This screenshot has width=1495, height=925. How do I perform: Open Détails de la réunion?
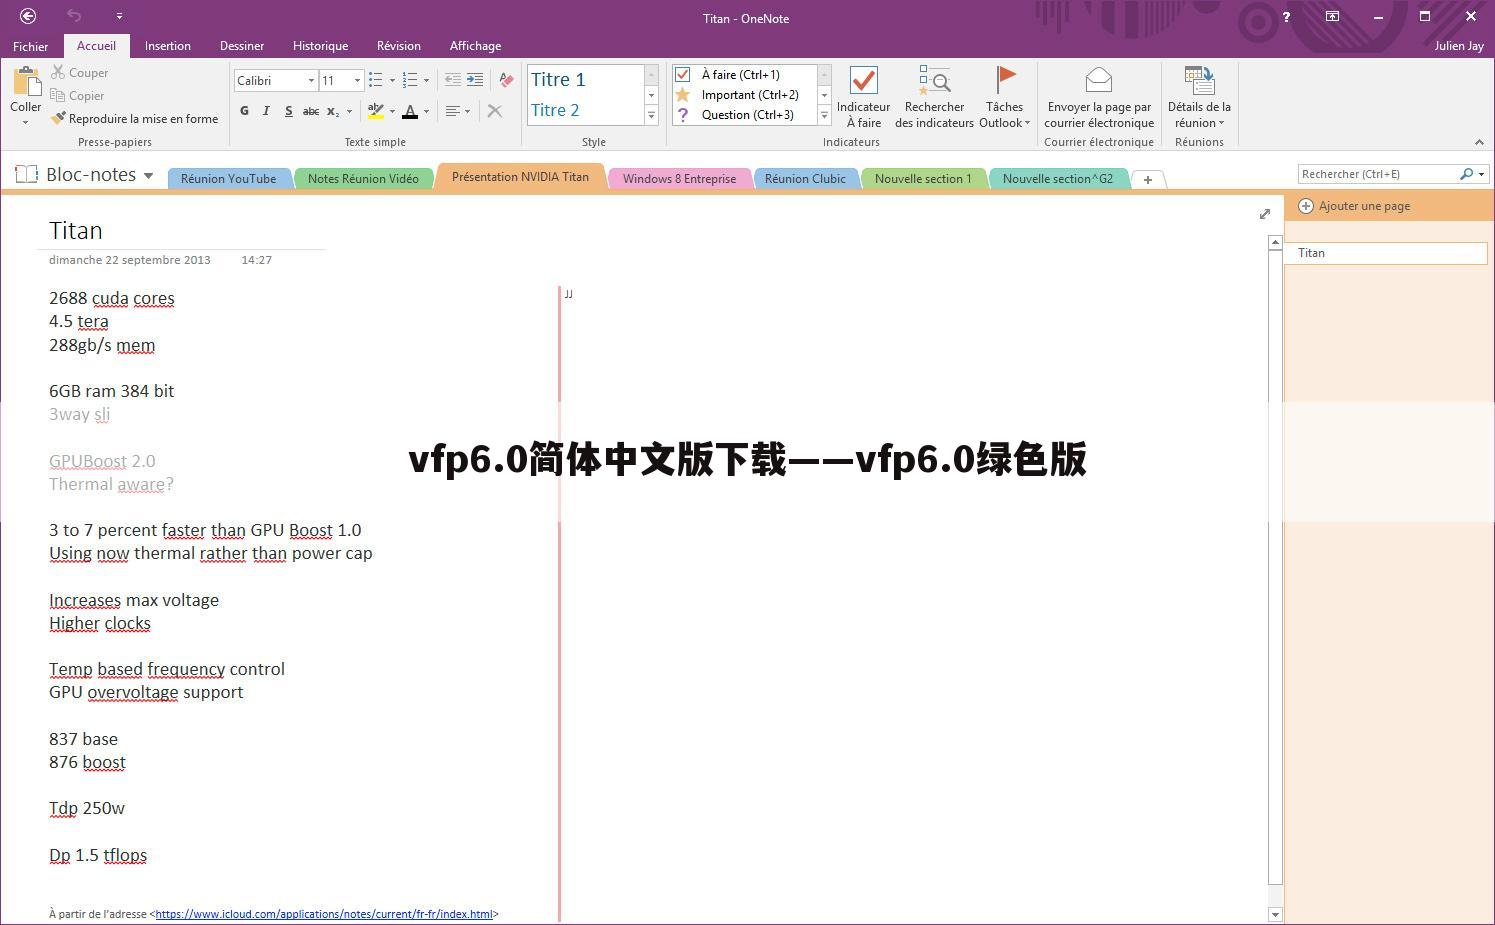[1199, 97]
